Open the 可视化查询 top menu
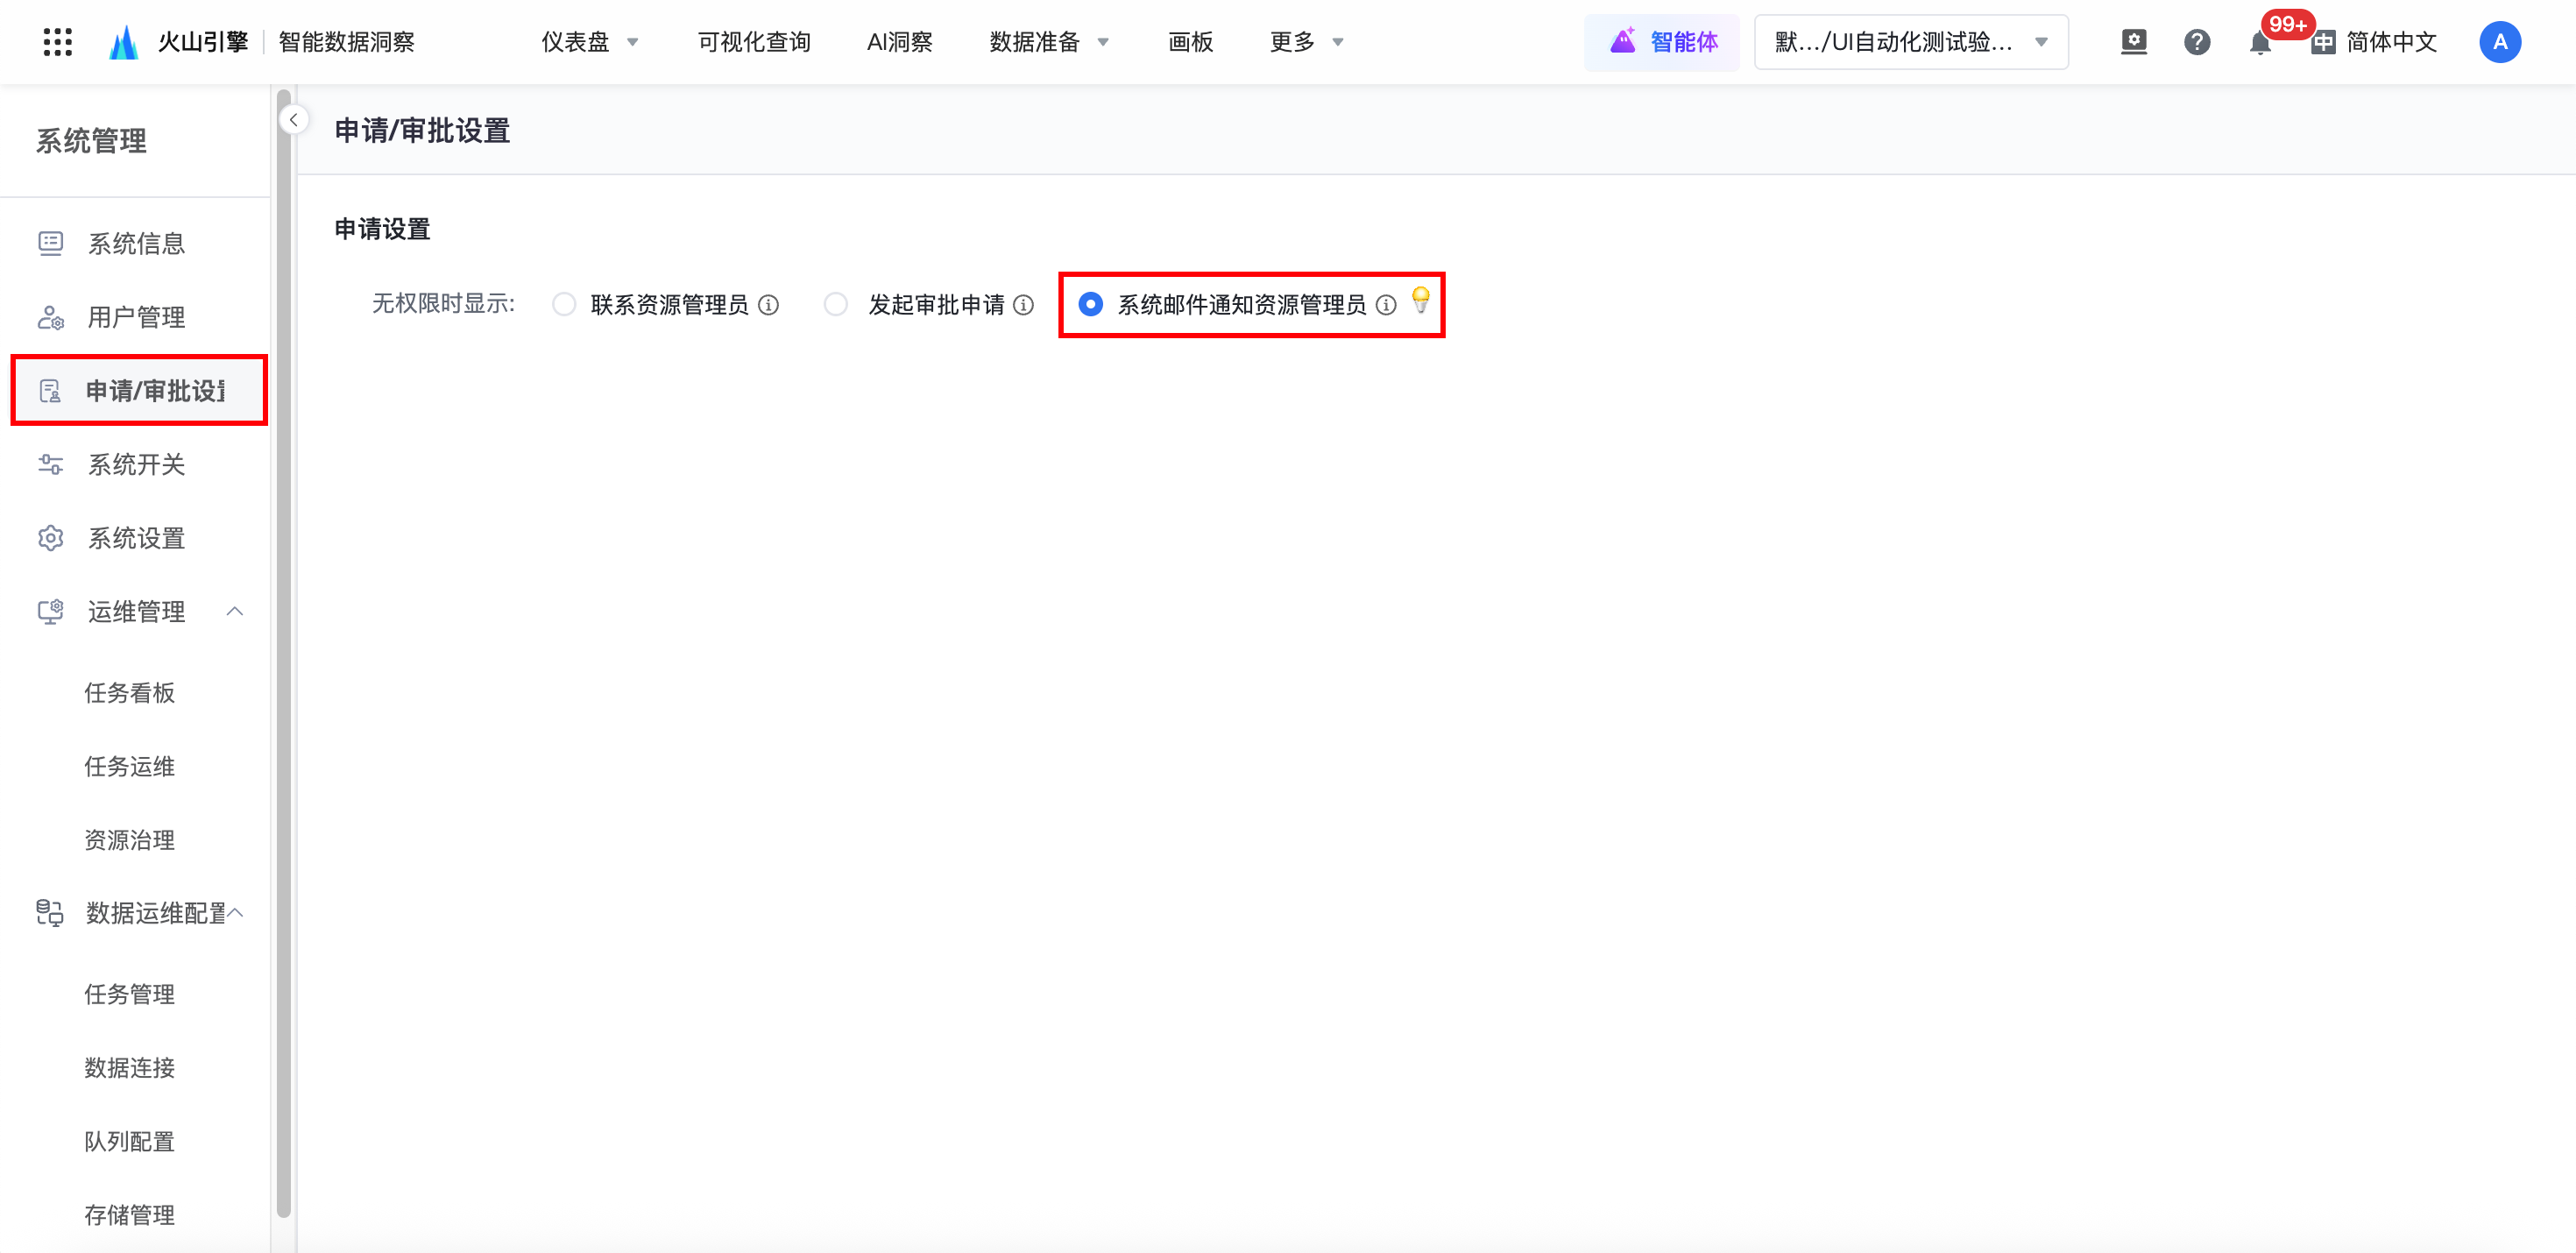Screen dimensions: 2576x1253 [753, 42]
